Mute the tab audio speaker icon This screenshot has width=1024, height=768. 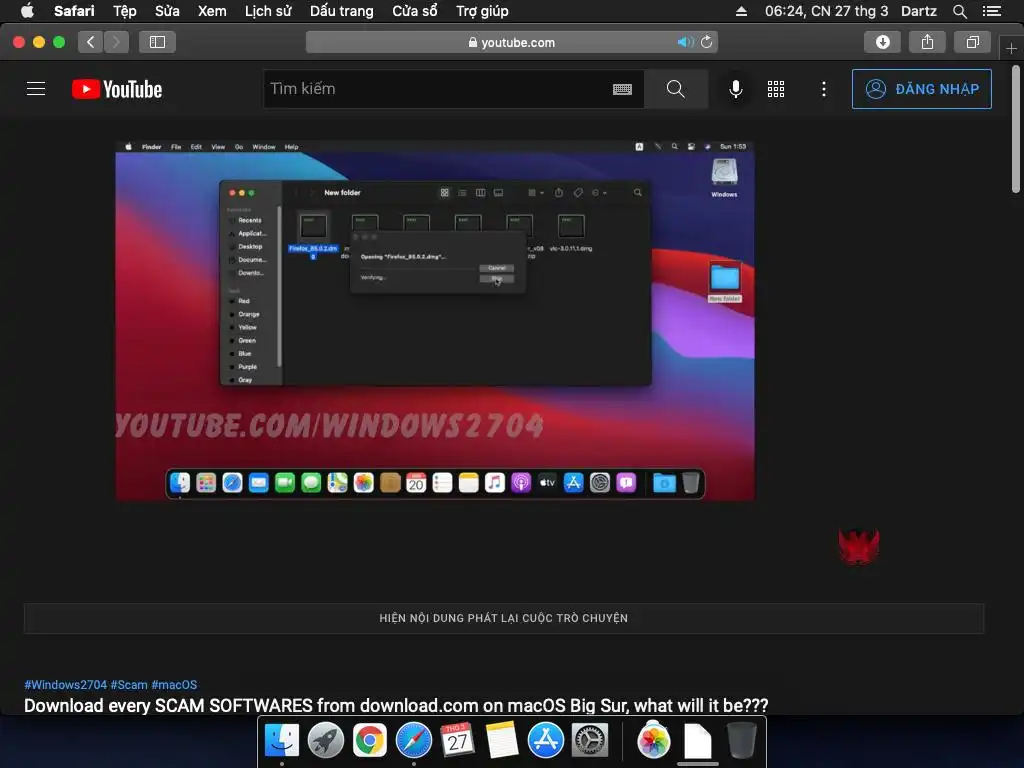pos(685,42)
